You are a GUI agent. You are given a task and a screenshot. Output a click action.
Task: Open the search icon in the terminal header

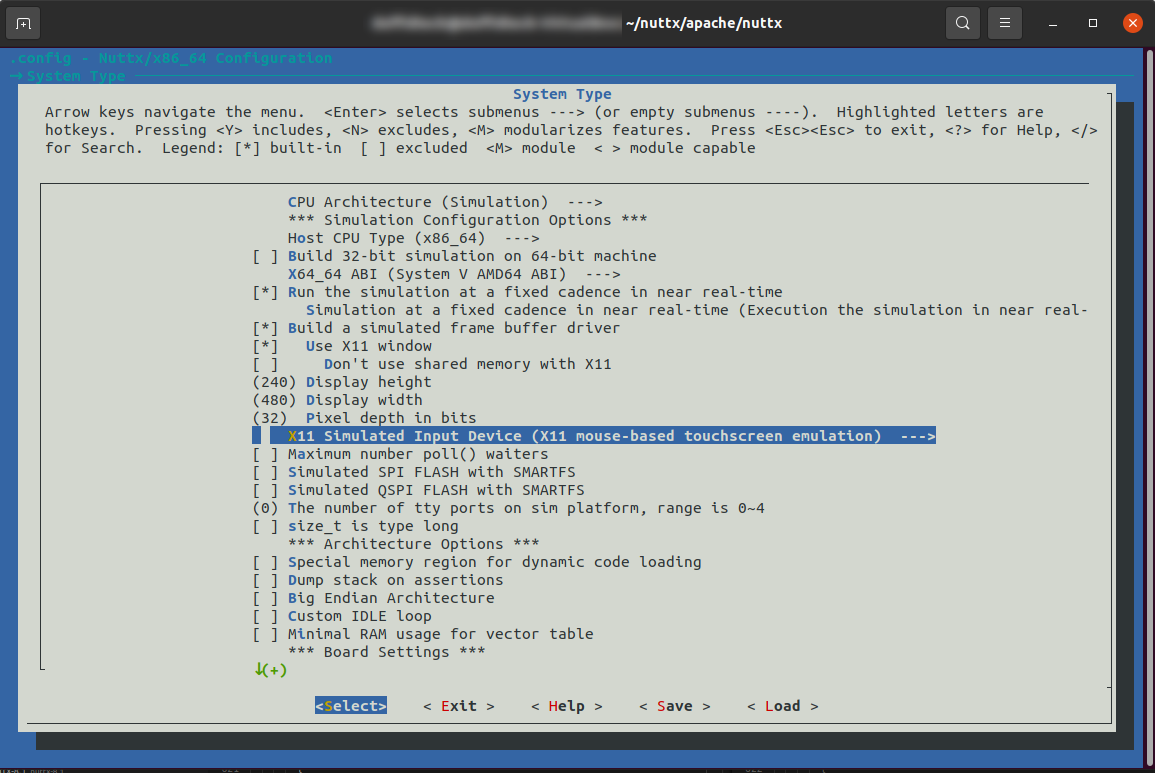click(x=962, y=22)
